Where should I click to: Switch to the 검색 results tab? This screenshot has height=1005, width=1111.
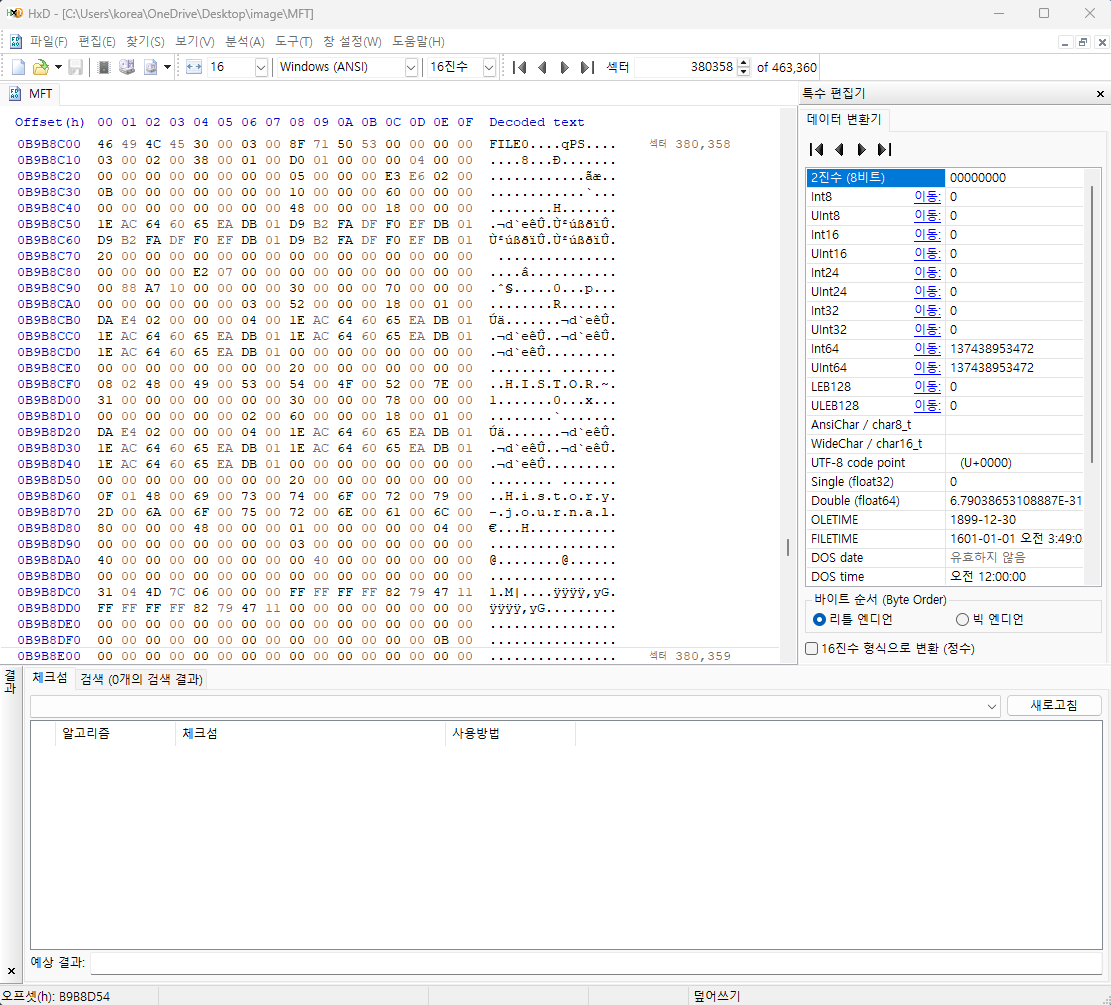point(141,679)
